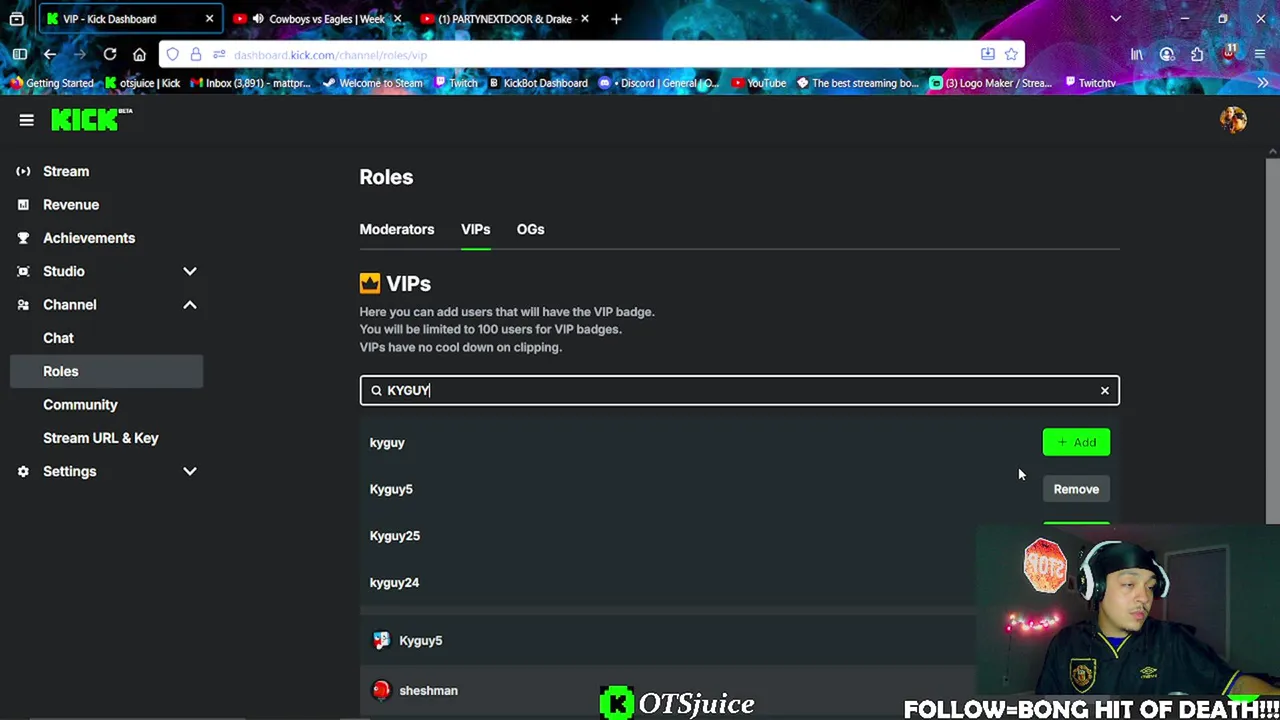Open the list all tabs dropdown

pos(1116,19)
